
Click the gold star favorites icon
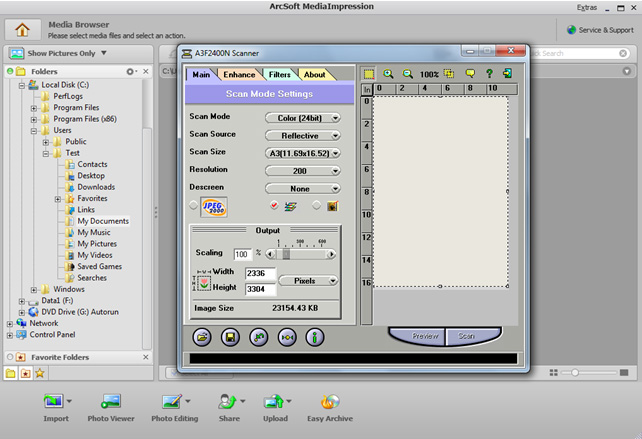pos(40,373)
